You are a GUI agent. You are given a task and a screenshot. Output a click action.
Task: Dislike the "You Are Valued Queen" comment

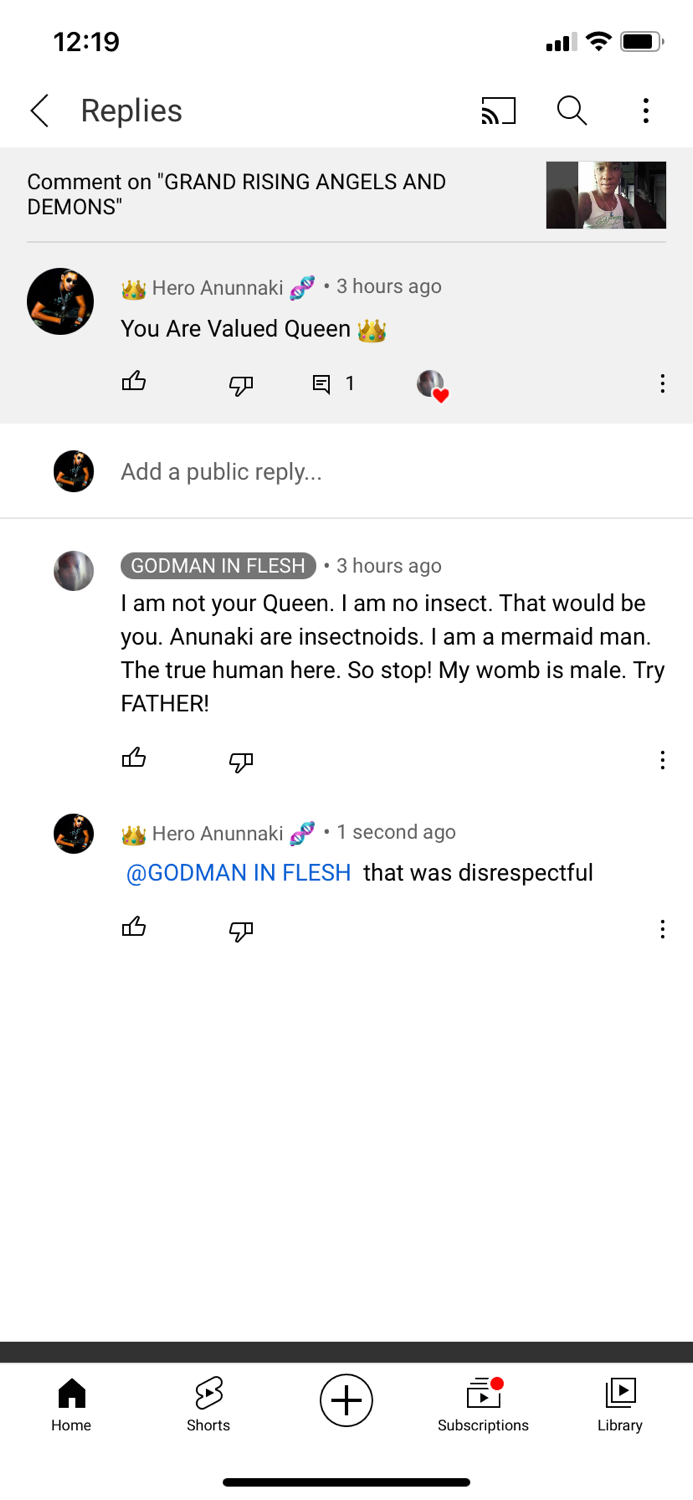pyautogui.click(x=241, y=384)
